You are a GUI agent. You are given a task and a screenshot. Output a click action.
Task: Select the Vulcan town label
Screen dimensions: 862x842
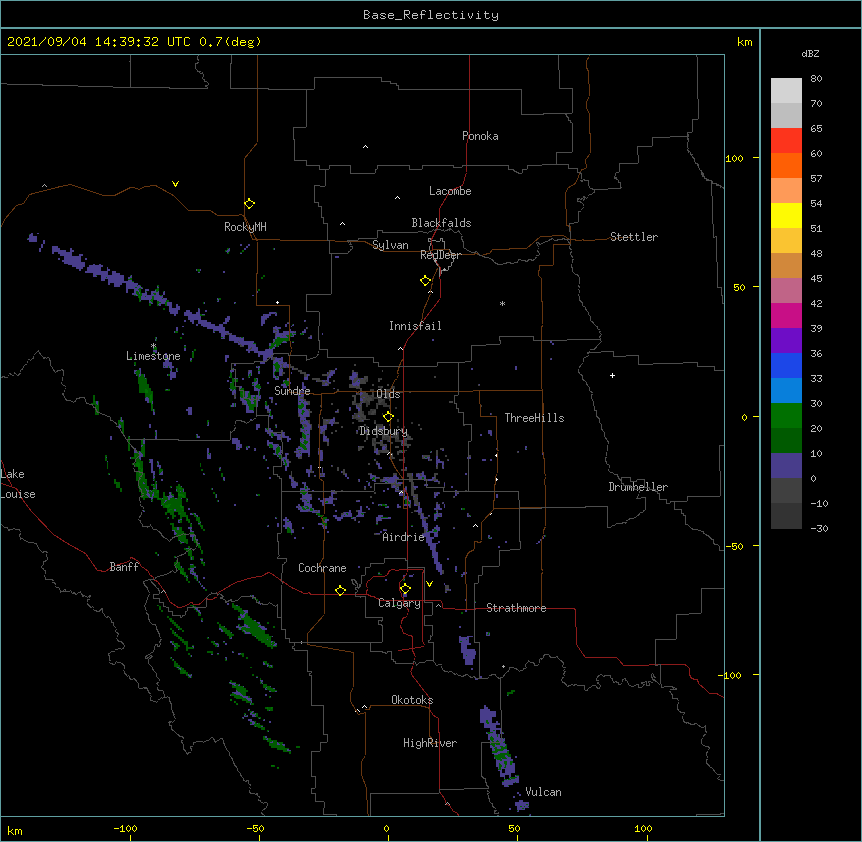point(543,792)
